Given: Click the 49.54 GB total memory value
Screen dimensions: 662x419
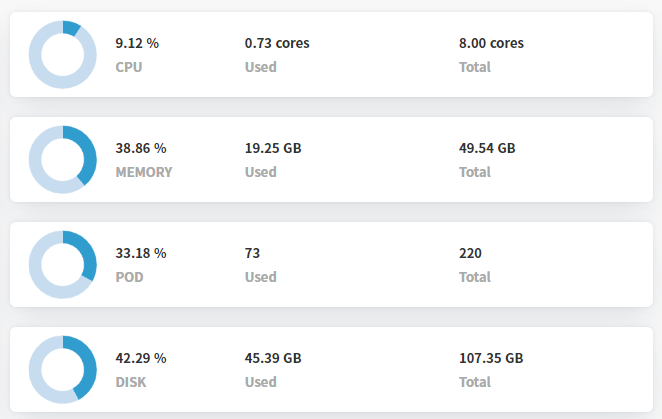Looking at the screenshot, I should (x=487, y=148).
